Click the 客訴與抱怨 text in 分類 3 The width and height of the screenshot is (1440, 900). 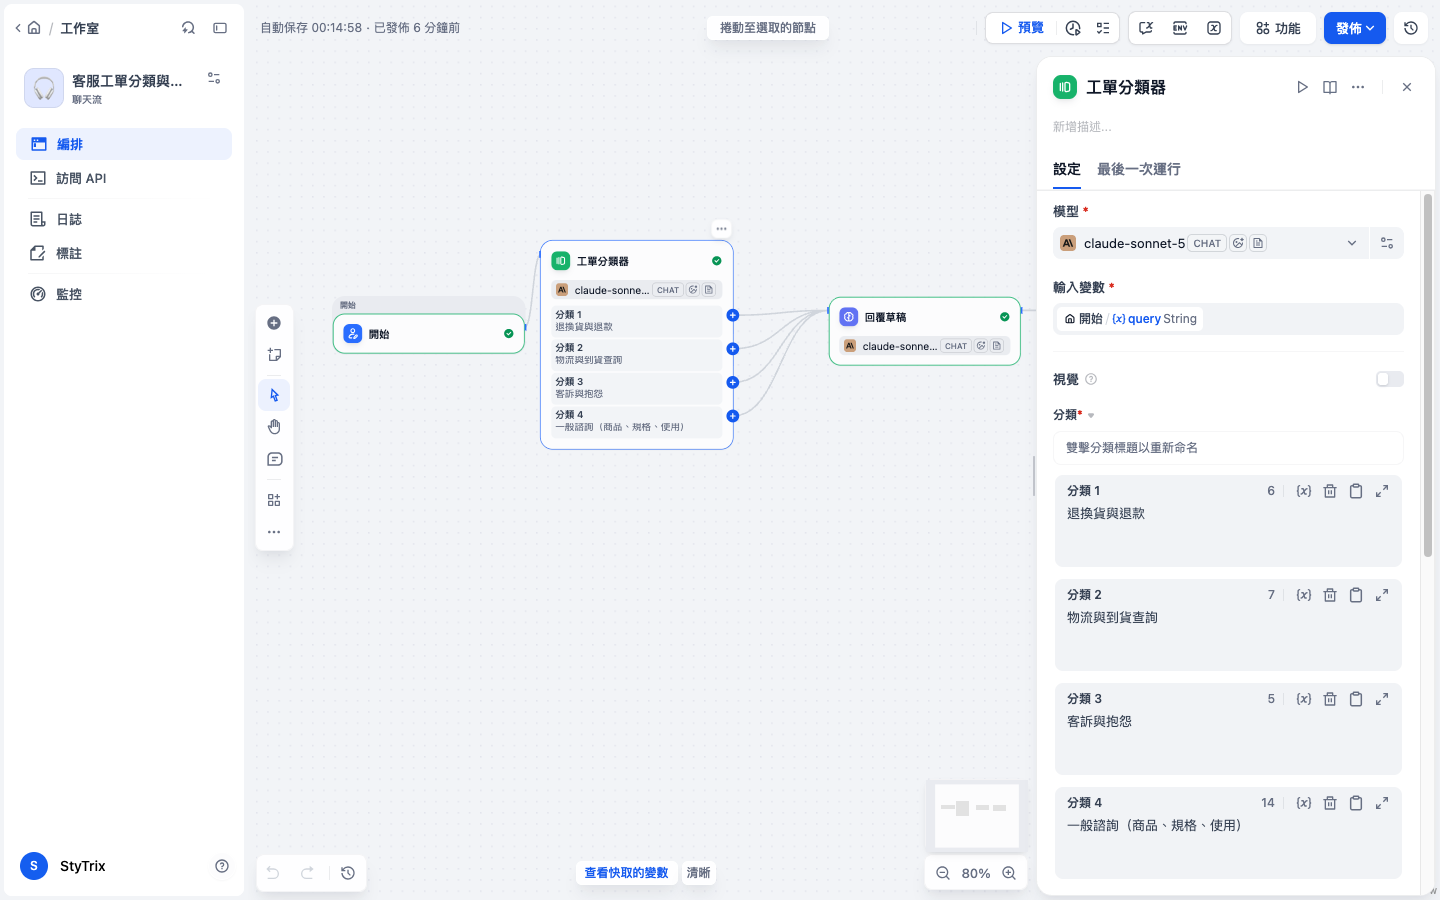[1099, 722]
